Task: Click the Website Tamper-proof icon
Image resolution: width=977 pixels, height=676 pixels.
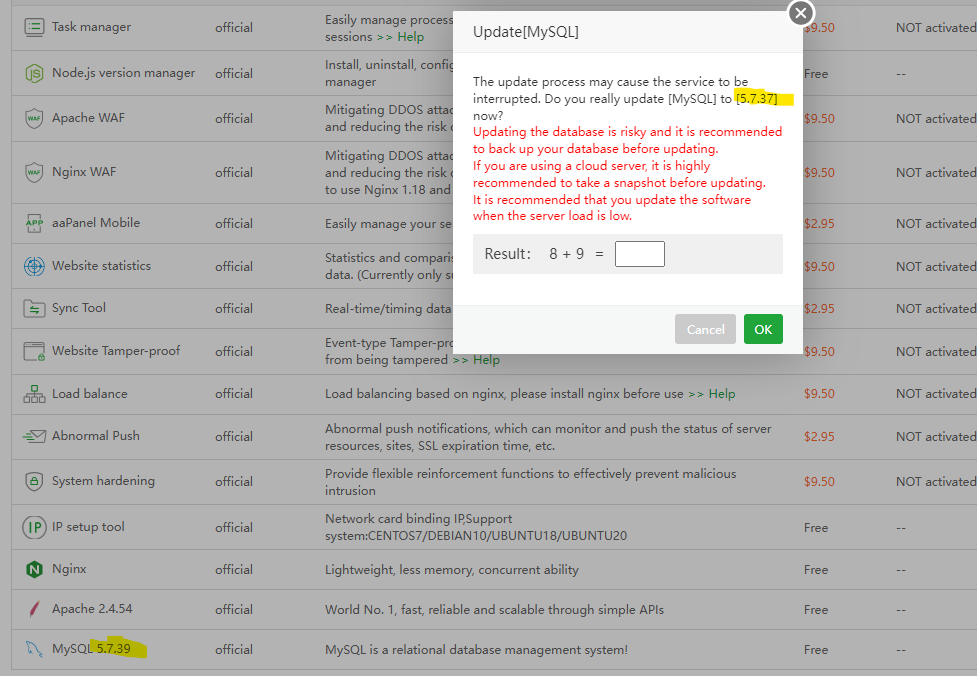Action: point(32,352)
